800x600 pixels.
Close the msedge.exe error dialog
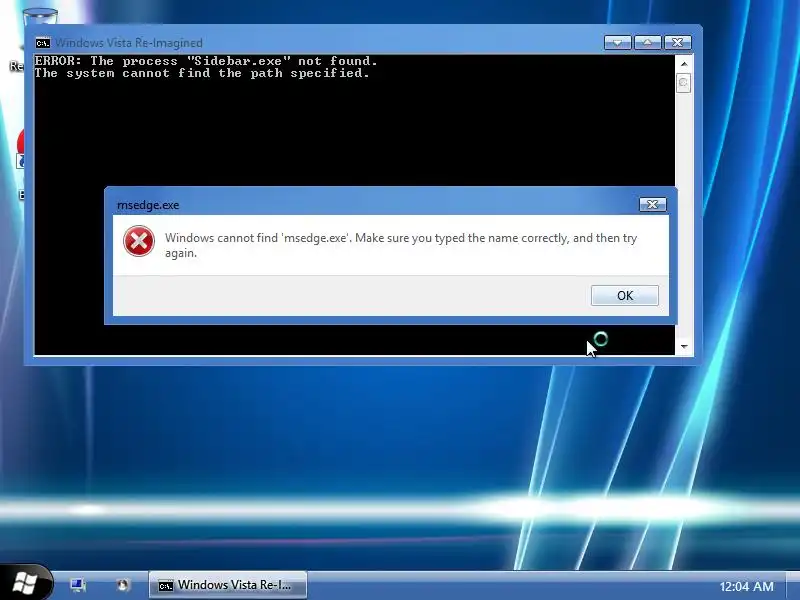click(x=653, y=205)
